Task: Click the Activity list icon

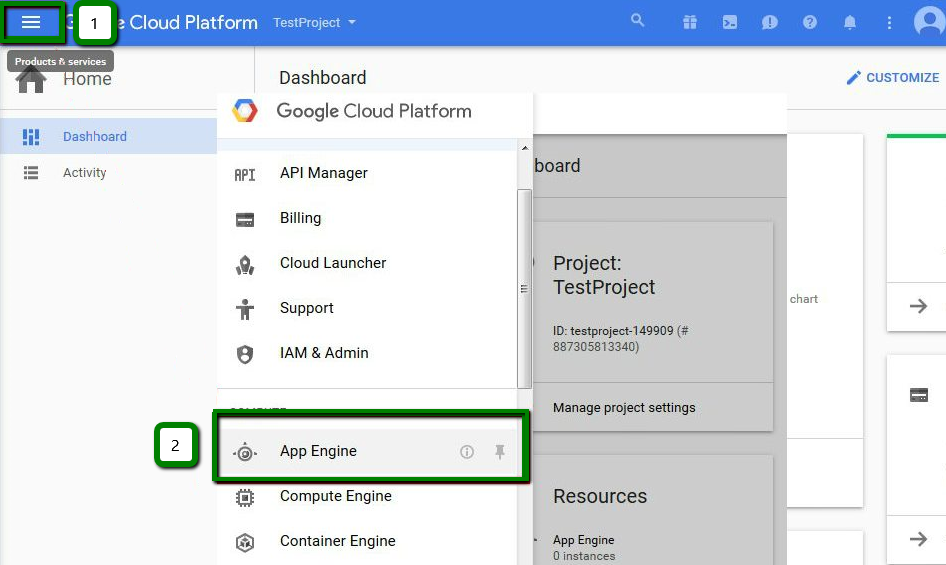Action: tap(31, 173)
